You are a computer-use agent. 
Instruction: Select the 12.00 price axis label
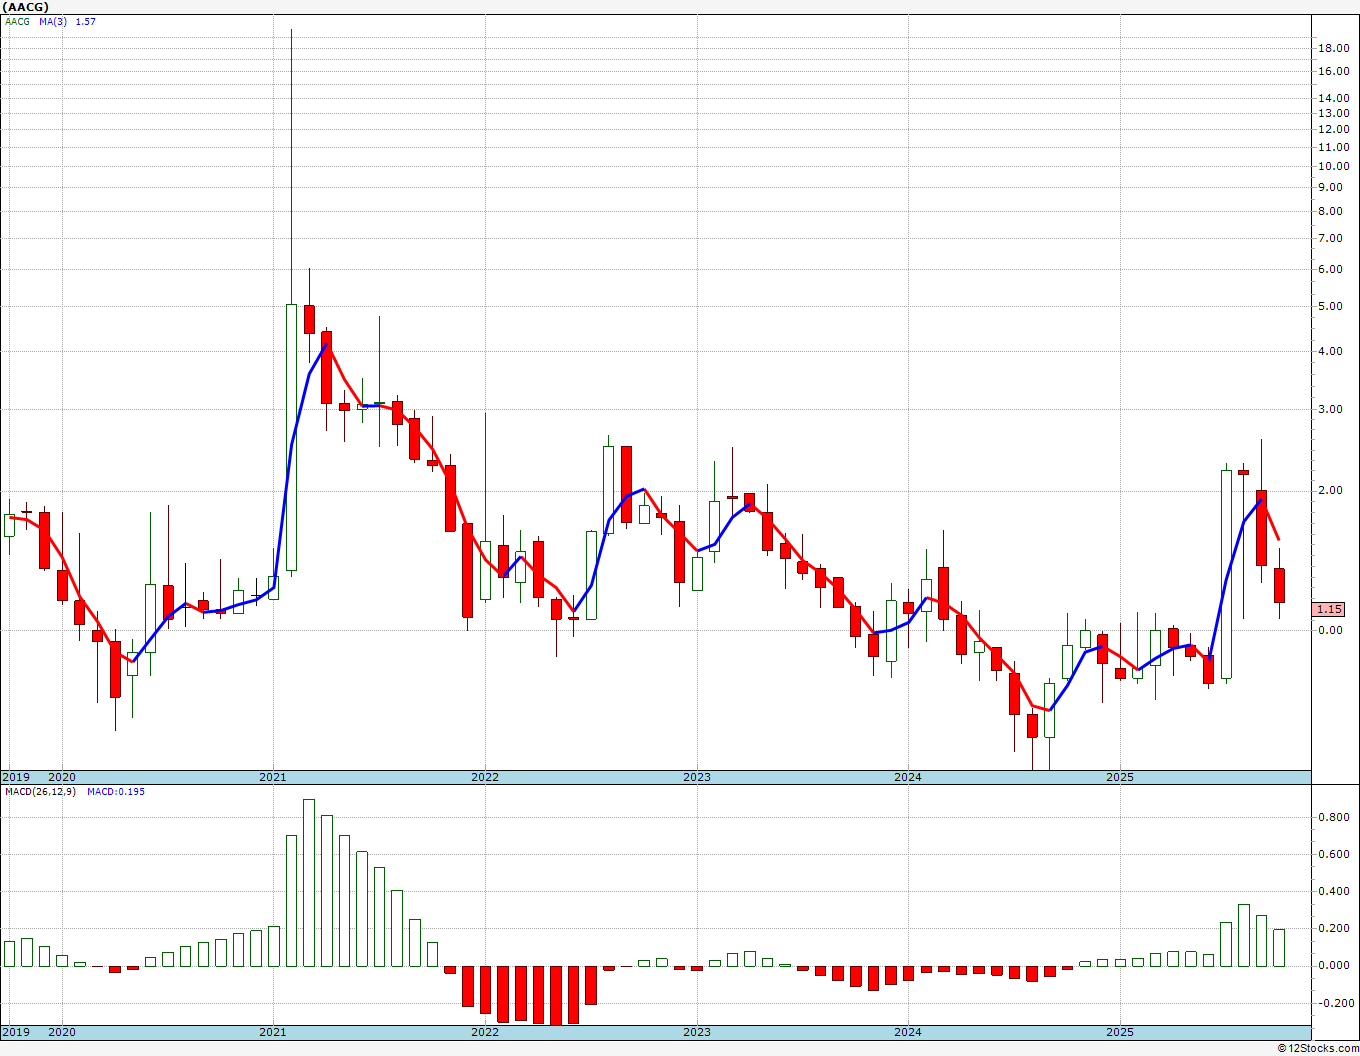click(1332, 129)
